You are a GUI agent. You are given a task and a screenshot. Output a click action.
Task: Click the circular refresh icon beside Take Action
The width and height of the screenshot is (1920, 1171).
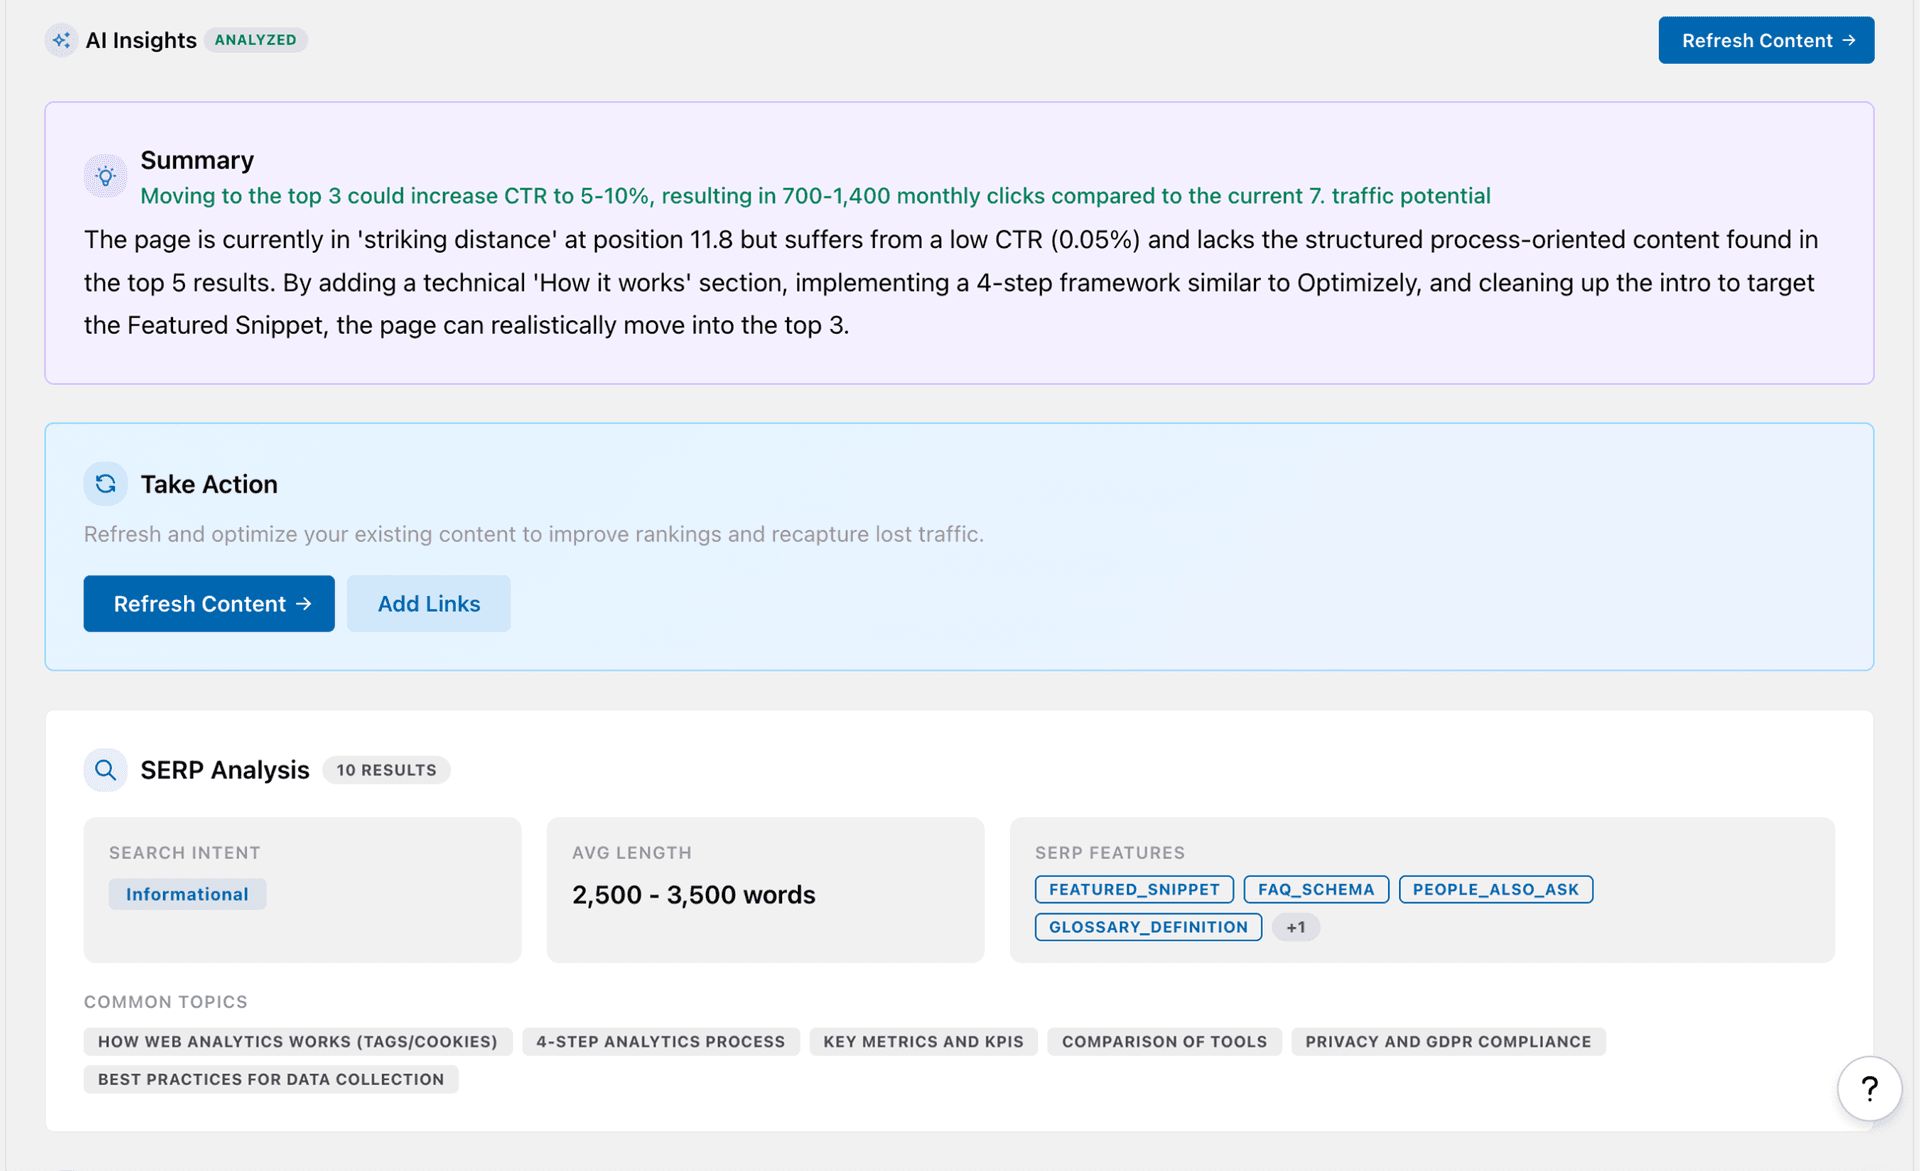point(105,483)
